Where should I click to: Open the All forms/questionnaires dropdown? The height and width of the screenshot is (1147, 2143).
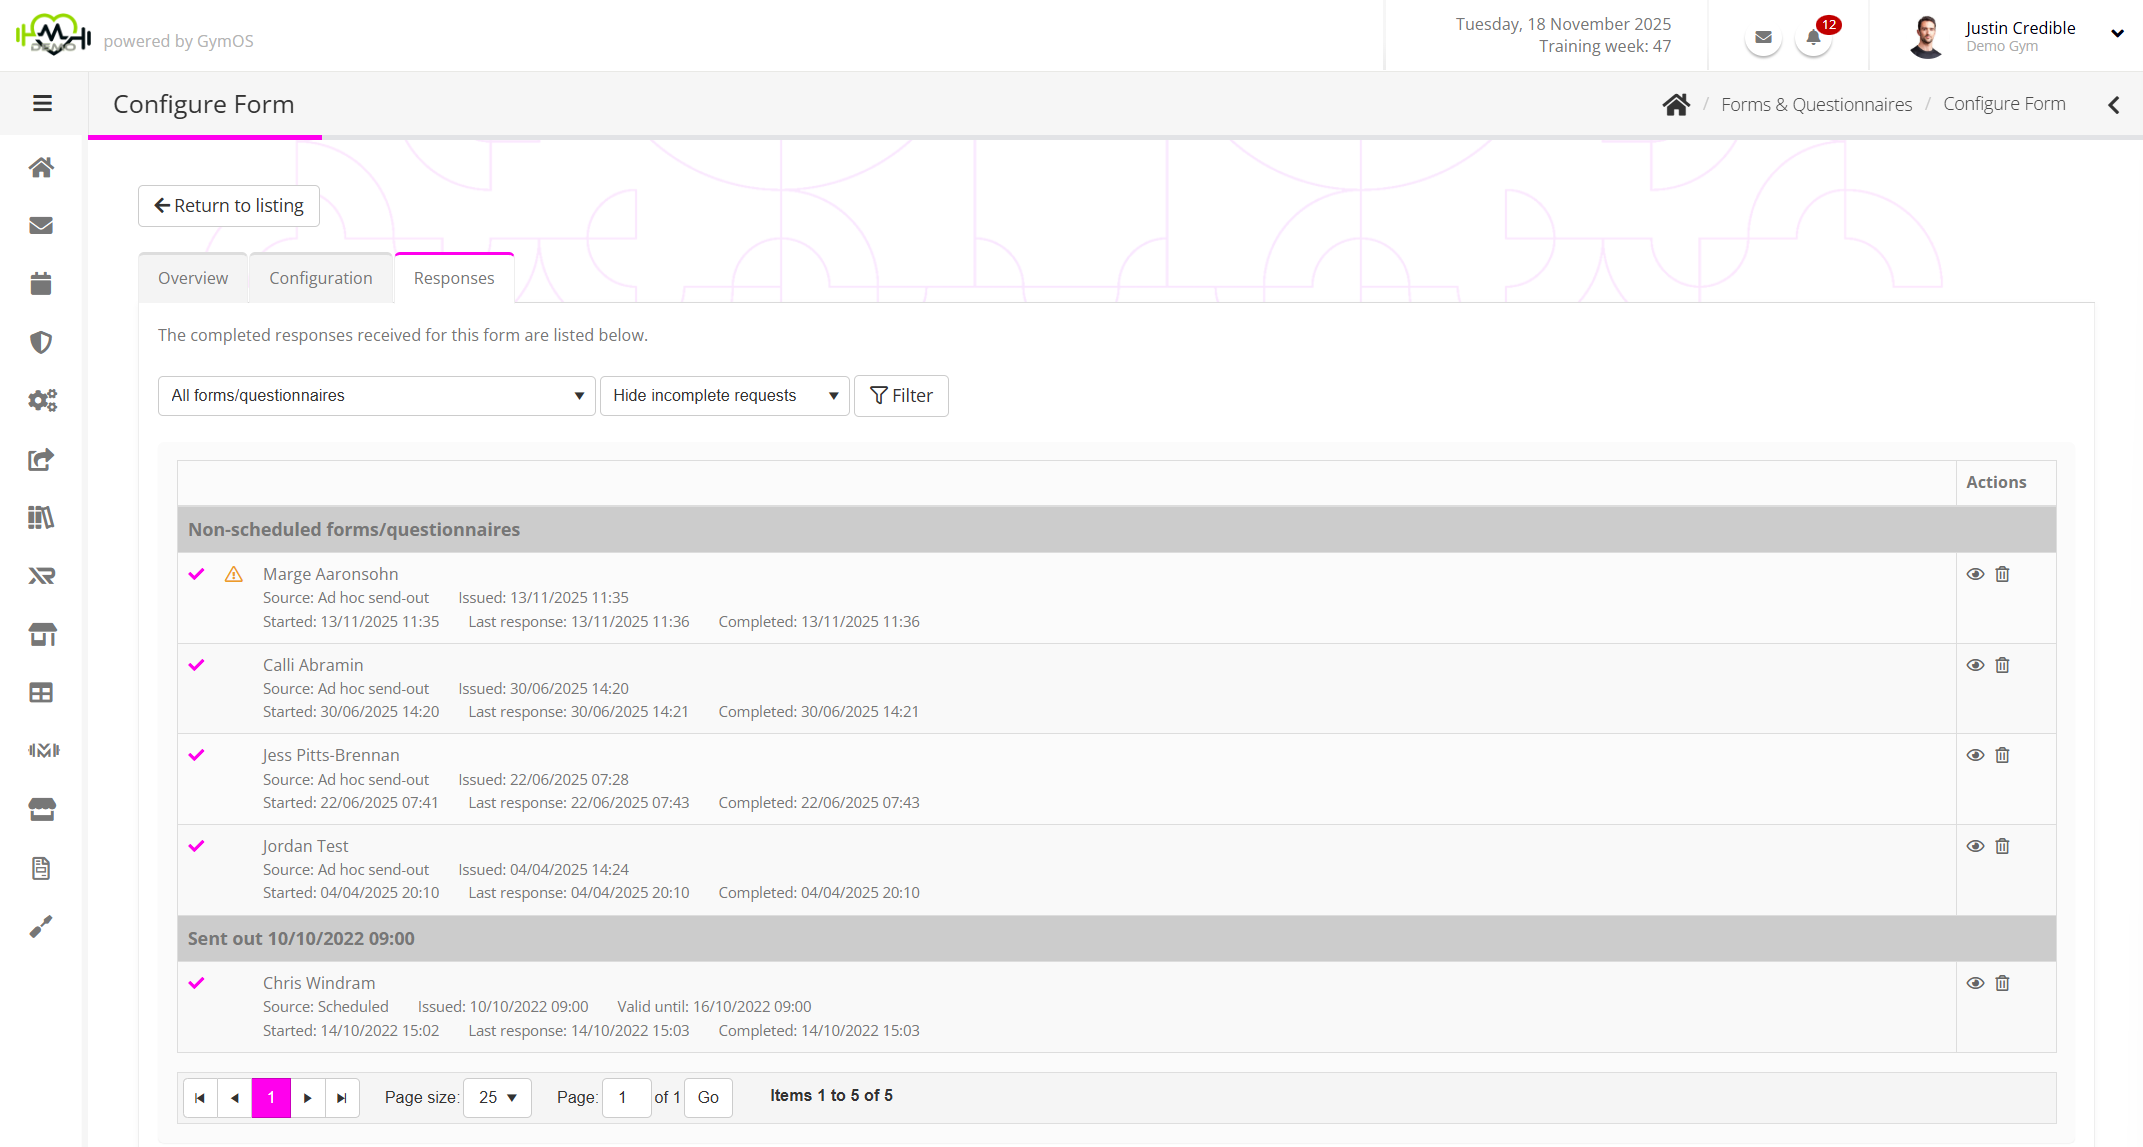tap(376, 396)
